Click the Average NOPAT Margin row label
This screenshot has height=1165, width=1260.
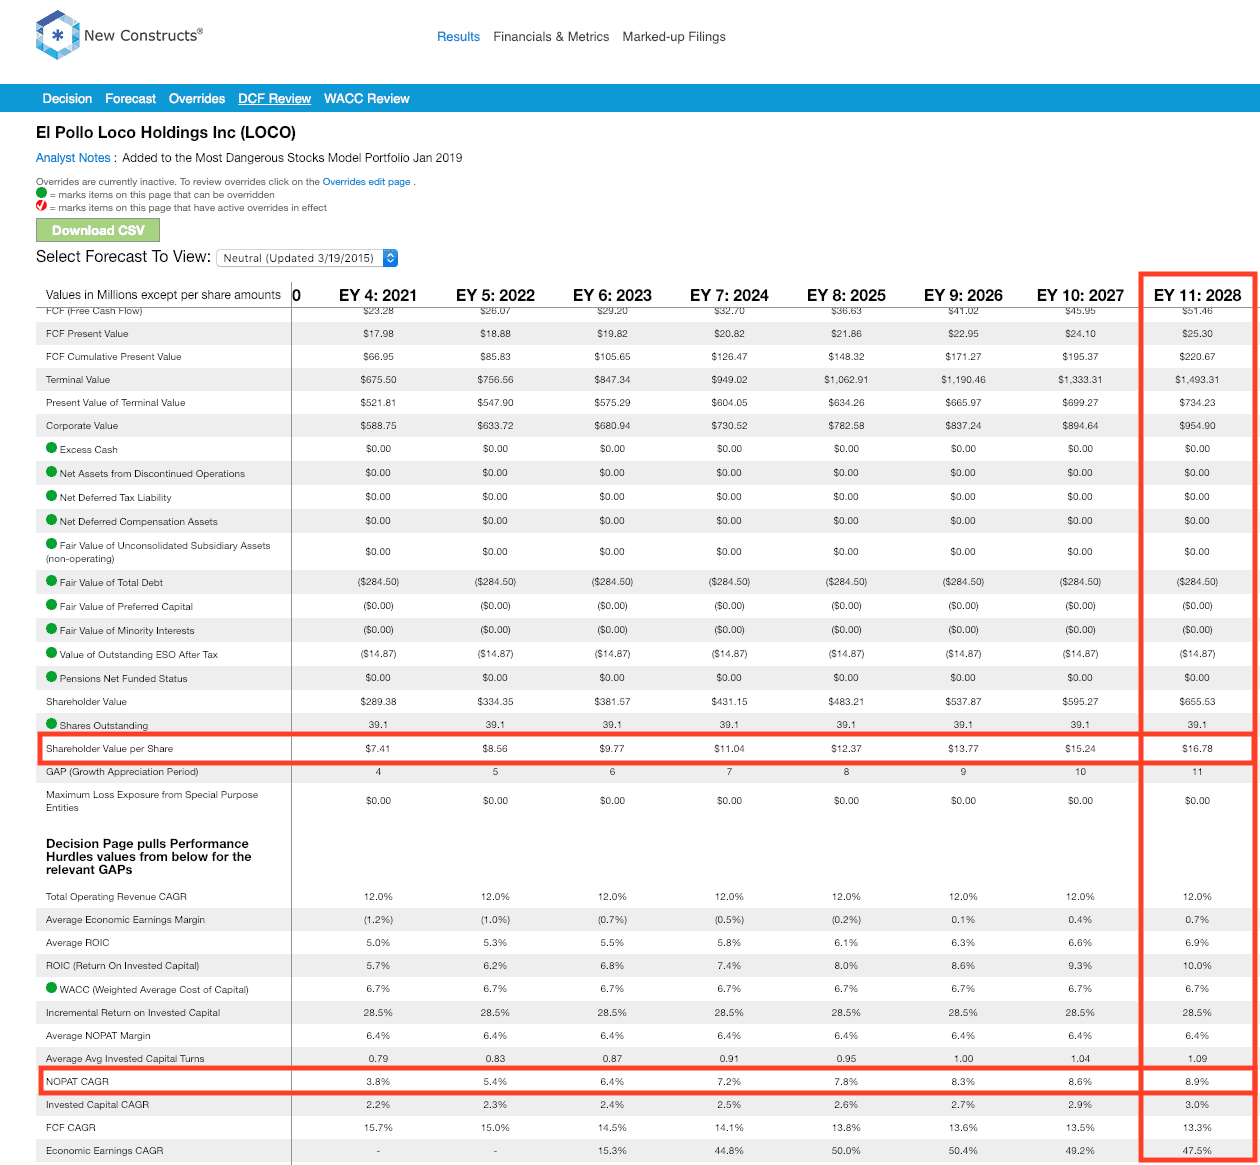pos(98,1036)
